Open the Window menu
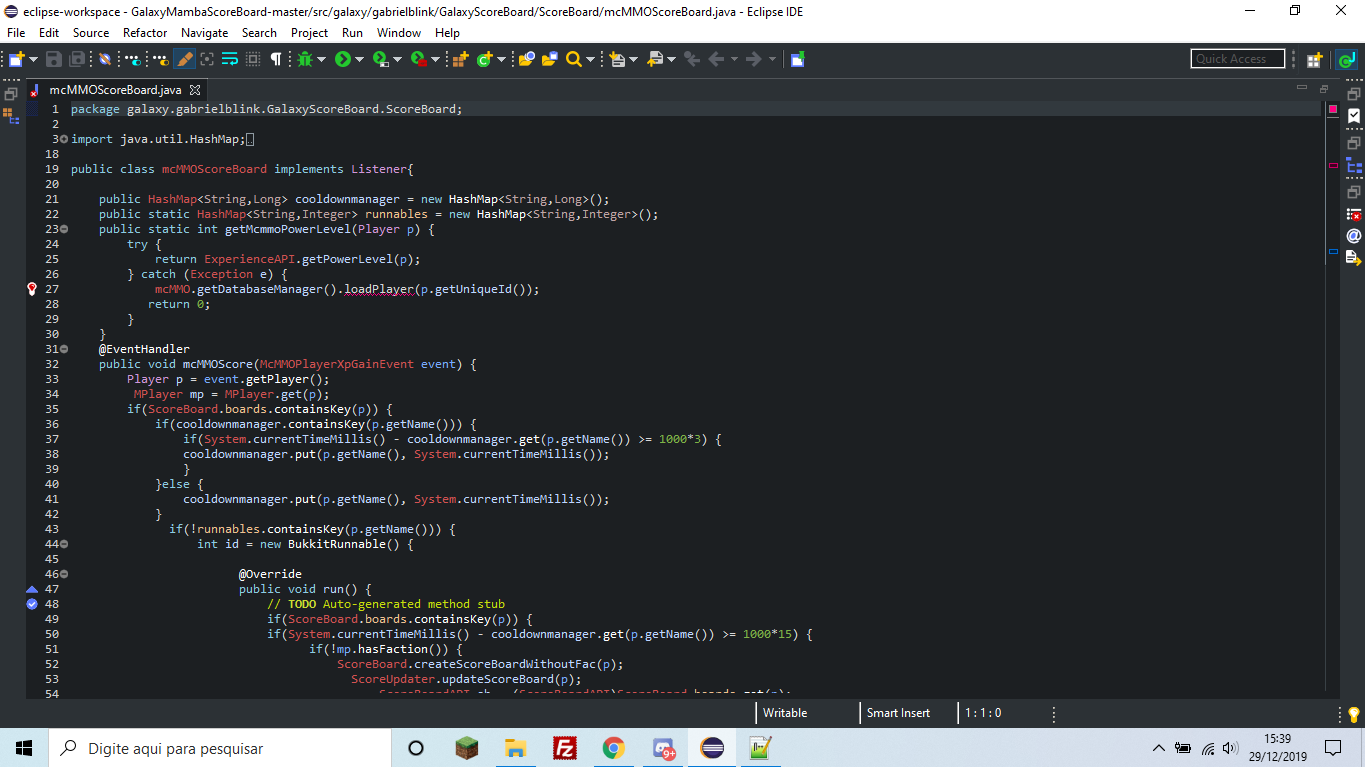The width and height of the screenshot is (1365, 767). (x=399, y=32)
